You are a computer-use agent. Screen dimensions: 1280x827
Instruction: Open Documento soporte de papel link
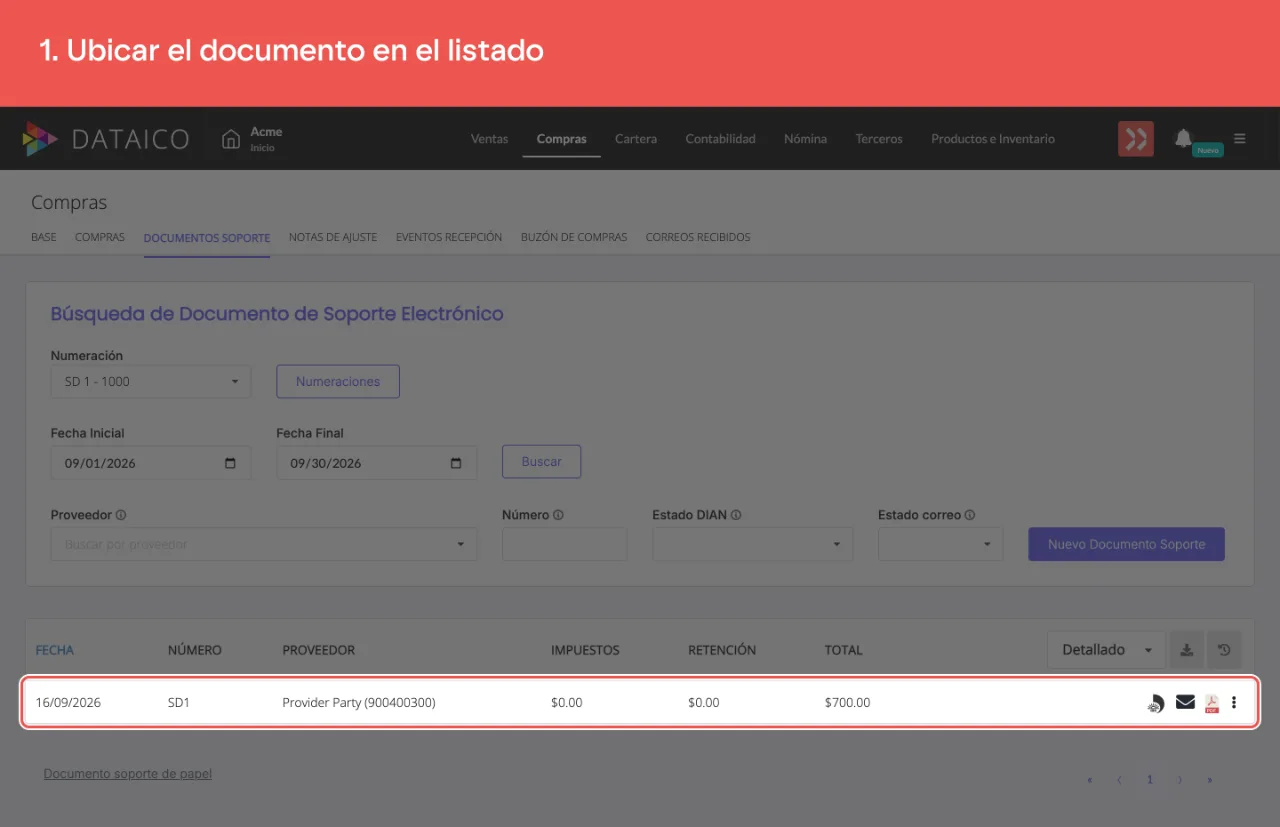pyautogui.click(x=128, y=774)
